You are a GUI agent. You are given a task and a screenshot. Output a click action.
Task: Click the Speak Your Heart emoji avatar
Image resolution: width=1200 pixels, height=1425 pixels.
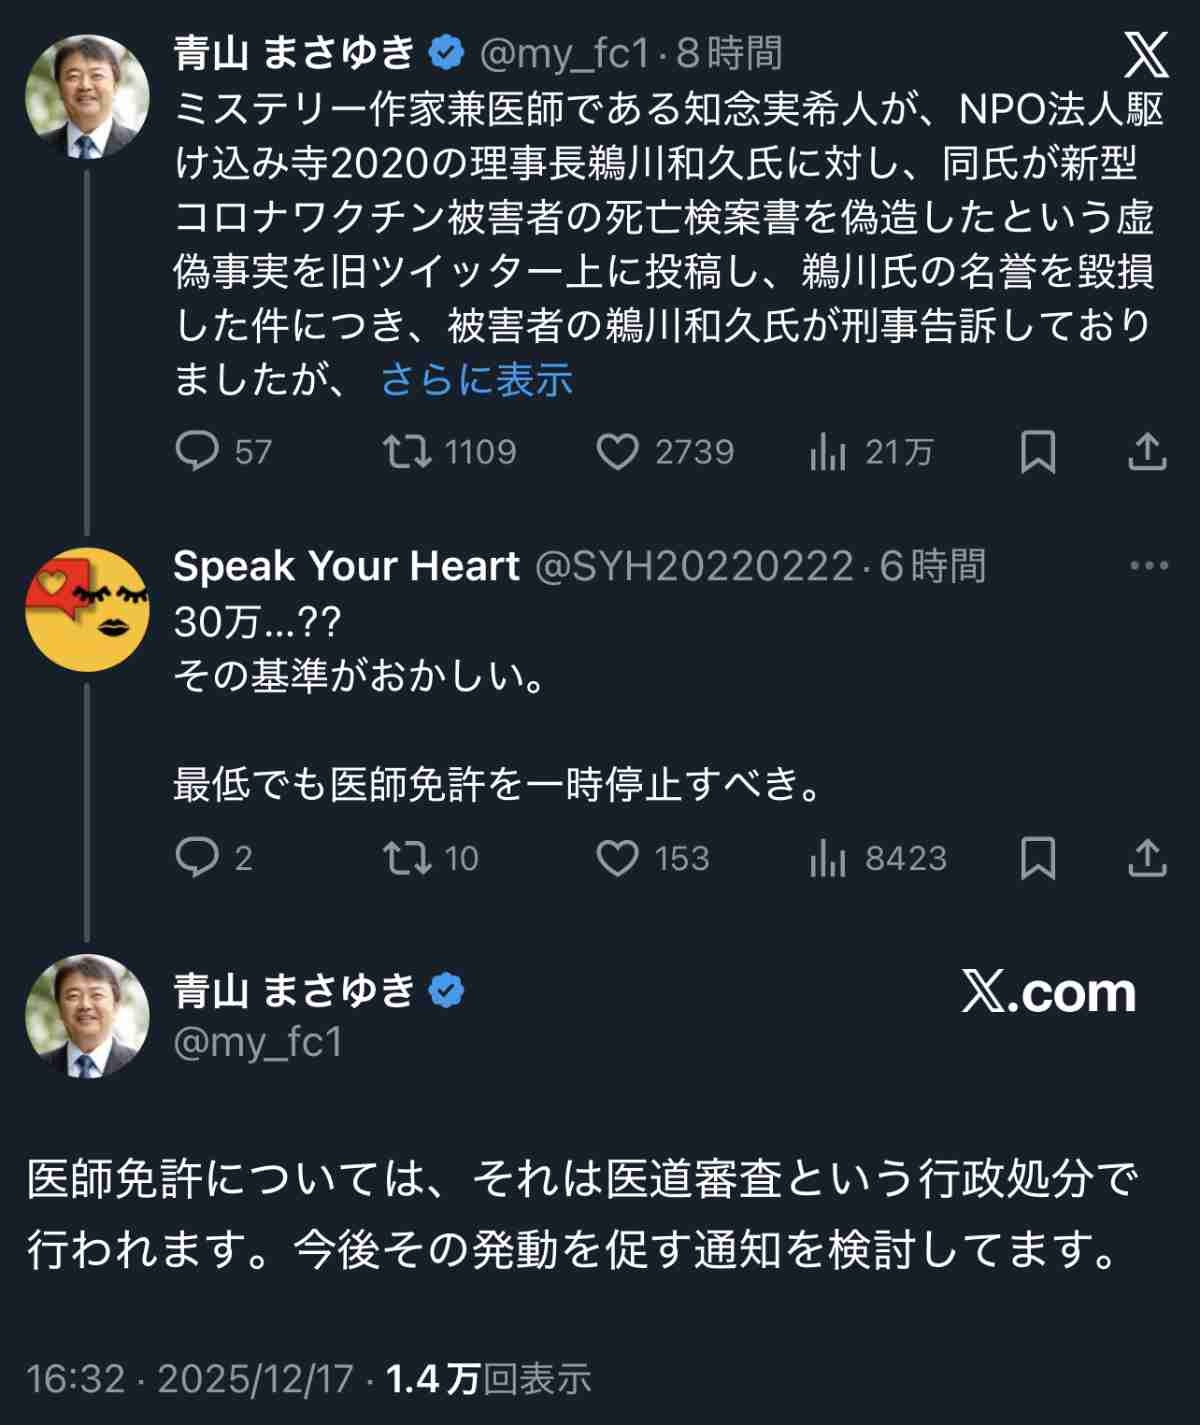tap(87, 607)
